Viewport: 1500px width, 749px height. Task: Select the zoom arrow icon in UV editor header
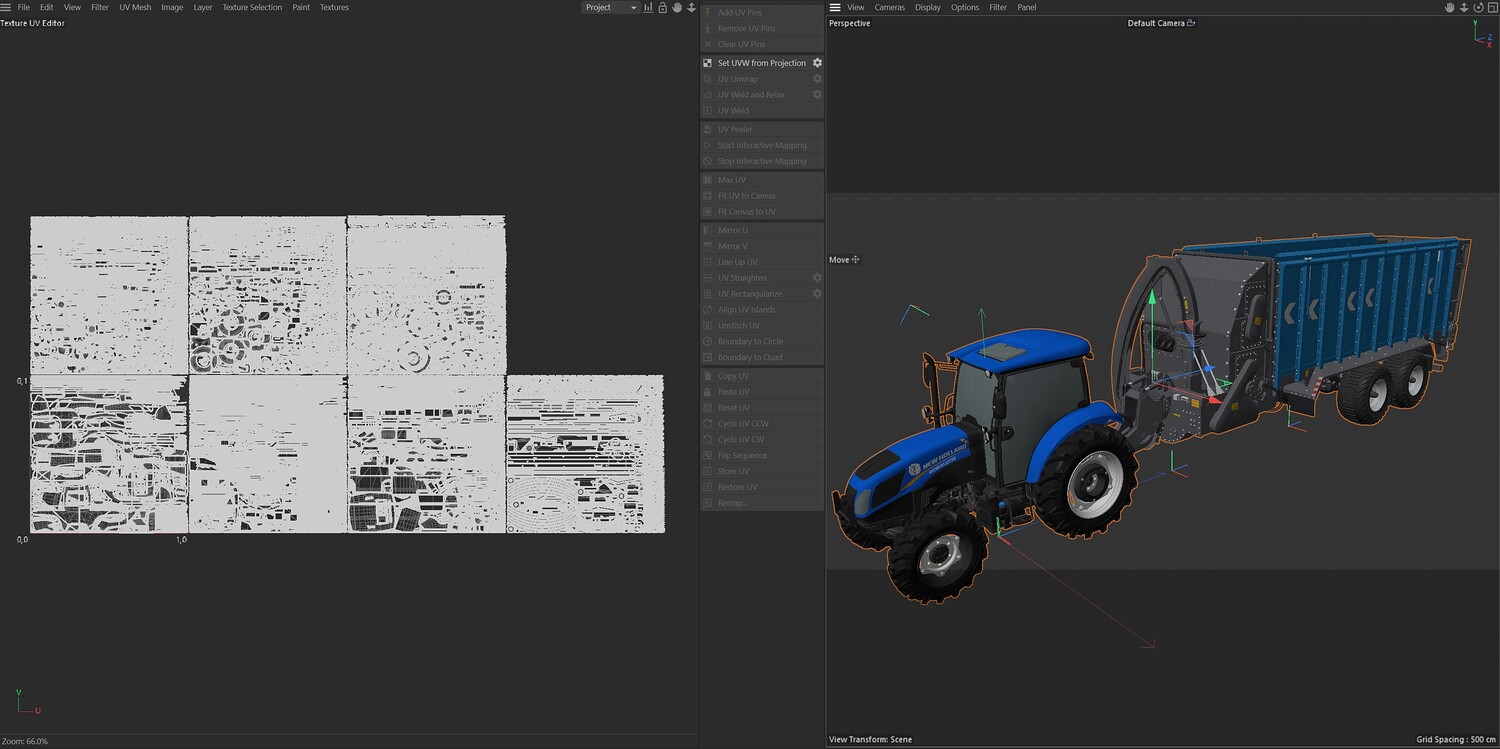point(691,7)
